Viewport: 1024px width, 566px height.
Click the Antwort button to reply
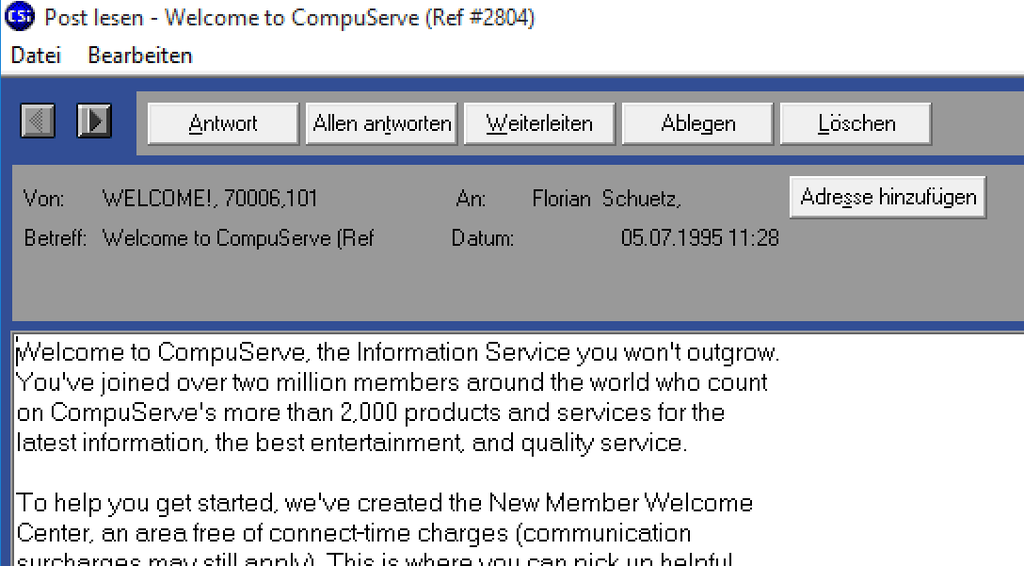(223, 124)
